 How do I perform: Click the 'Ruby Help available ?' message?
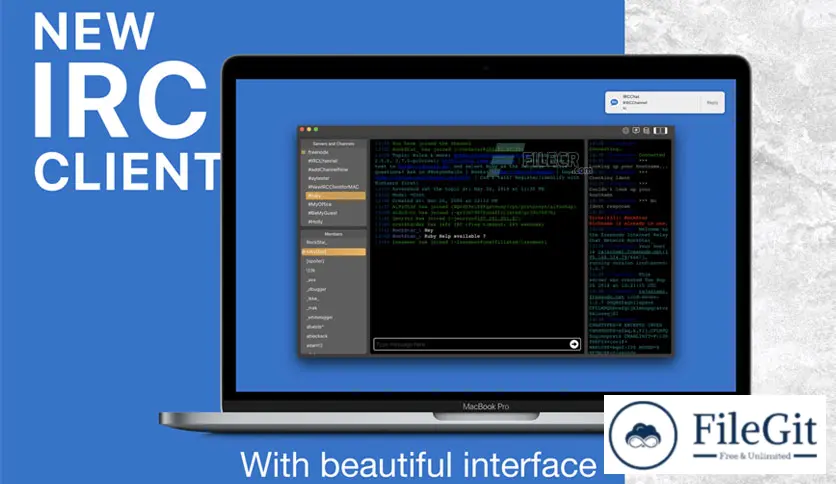[455, 236]
